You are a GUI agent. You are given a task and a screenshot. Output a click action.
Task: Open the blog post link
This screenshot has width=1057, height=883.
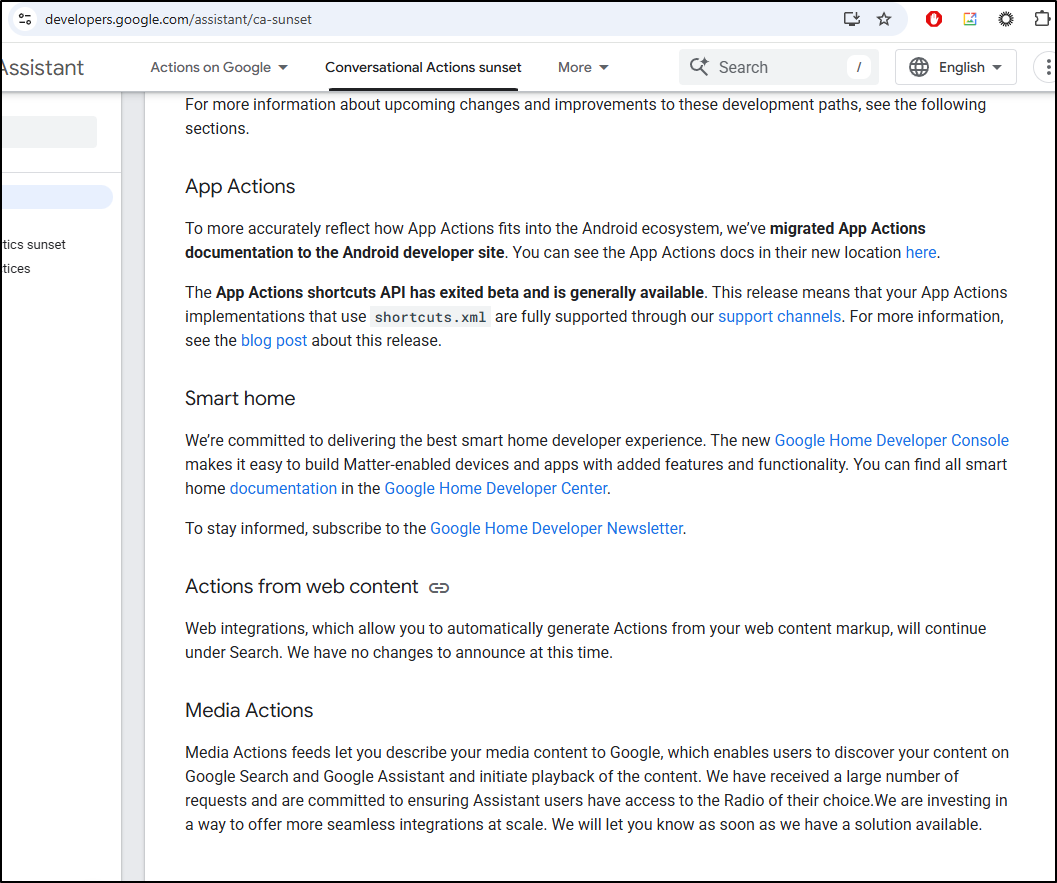pos(274,340)
